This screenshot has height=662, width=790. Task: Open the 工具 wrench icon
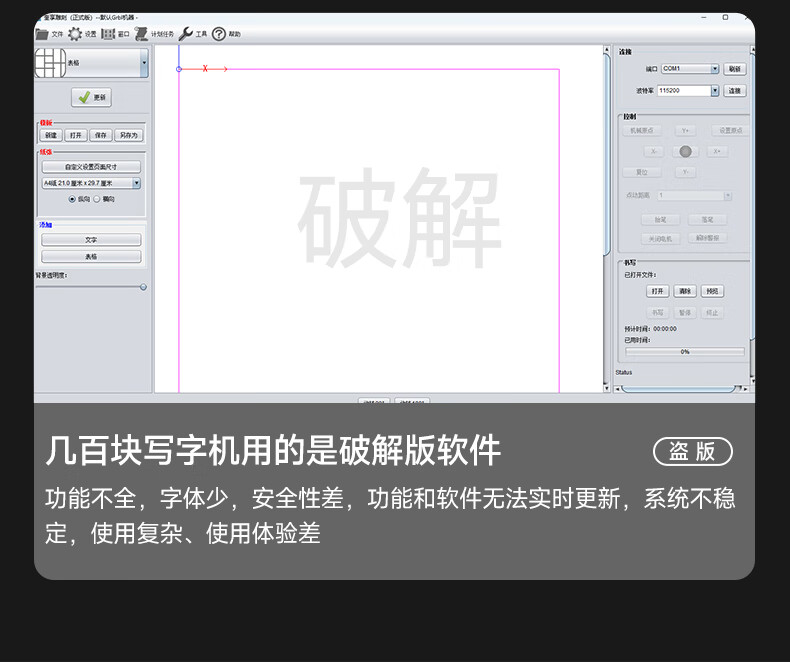click(x=186, y=34)
